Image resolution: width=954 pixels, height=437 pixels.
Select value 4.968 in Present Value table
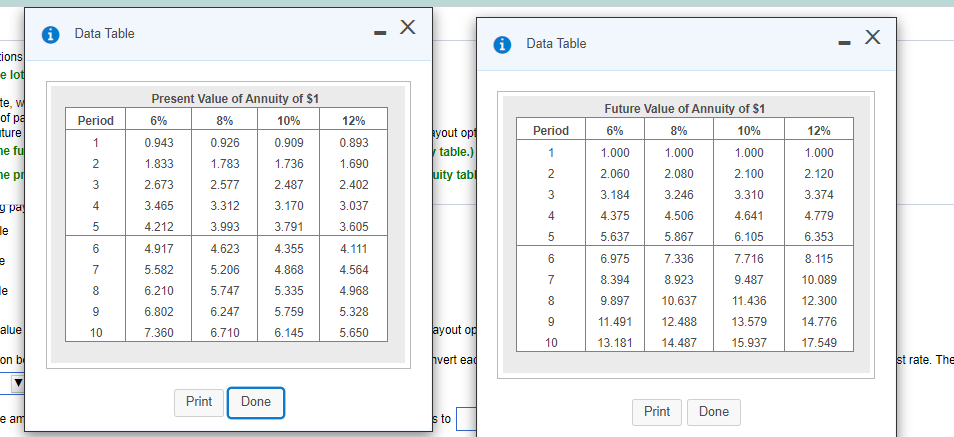pyautogui.click(x=353, y=291)
